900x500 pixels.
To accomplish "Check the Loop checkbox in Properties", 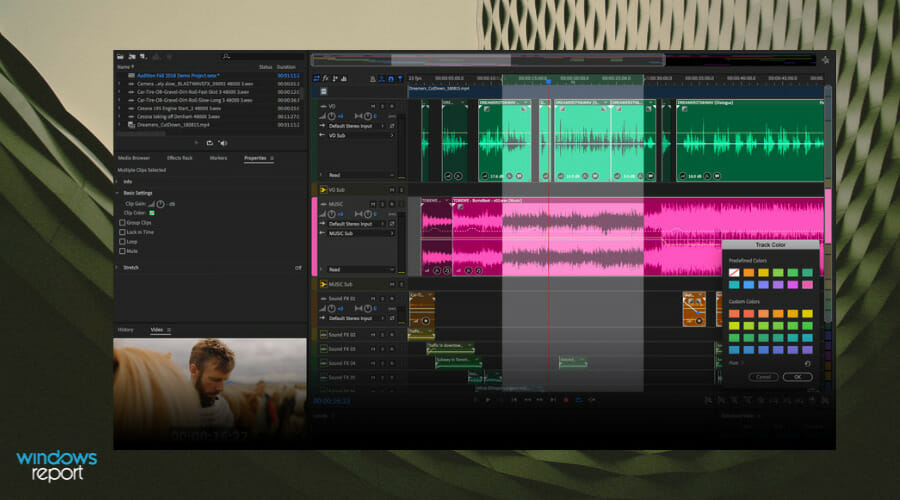I will pos(122,241).
